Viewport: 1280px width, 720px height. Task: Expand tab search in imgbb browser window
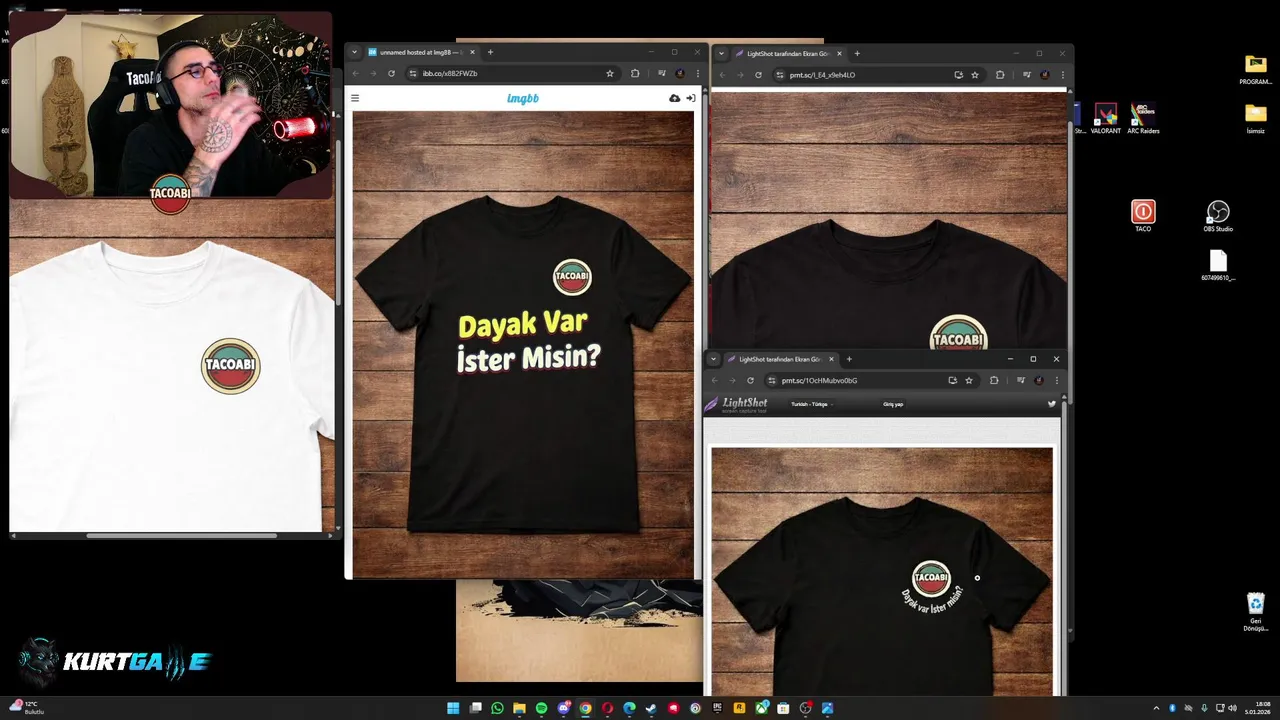click(354, 52)
